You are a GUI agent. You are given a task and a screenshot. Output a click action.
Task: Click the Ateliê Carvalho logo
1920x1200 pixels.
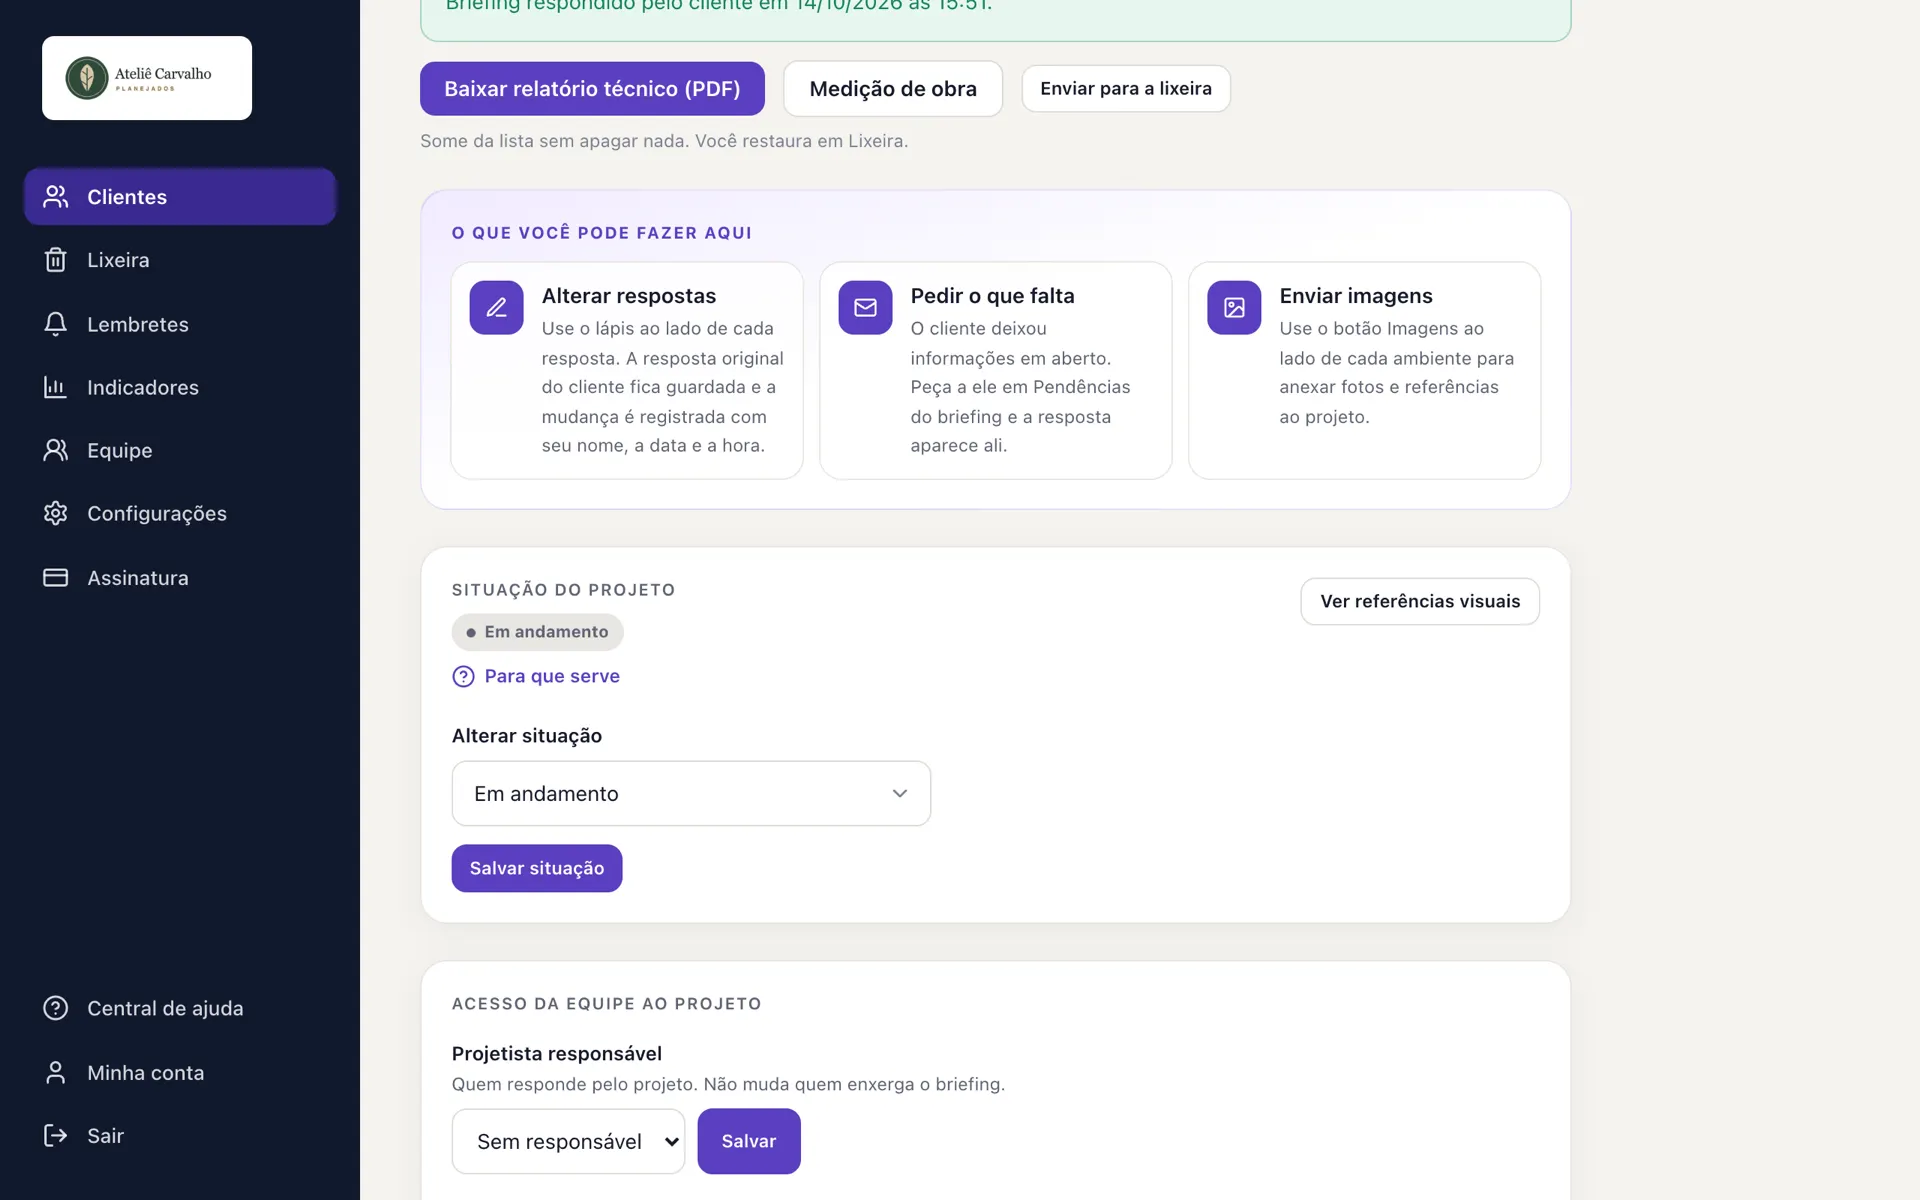click(x=147, y=78)
